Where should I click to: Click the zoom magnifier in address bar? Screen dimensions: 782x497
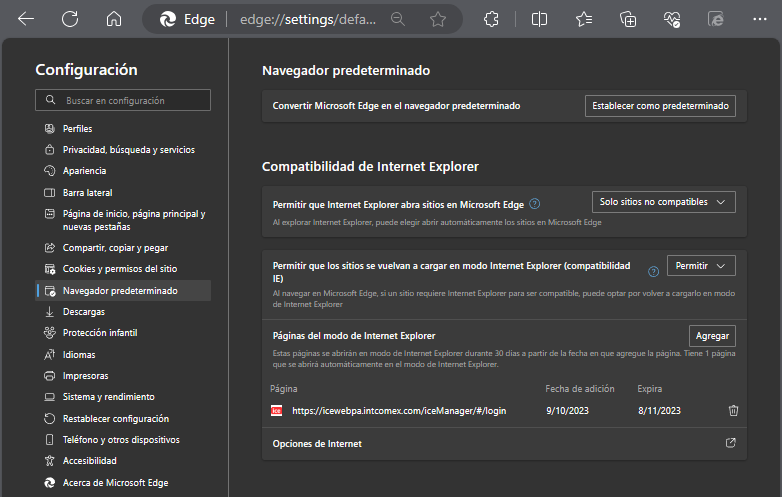397,19
